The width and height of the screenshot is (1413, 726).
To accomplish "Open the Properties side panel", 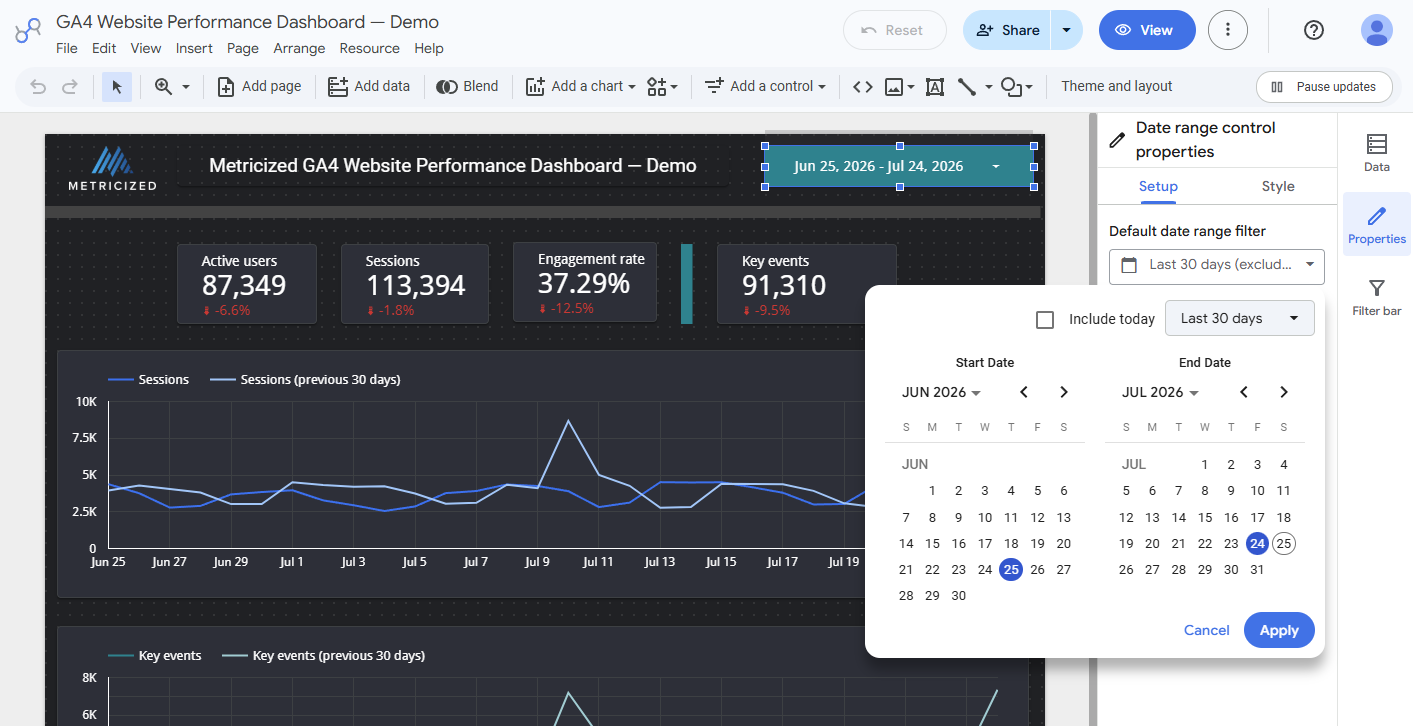I will 1377,225.
